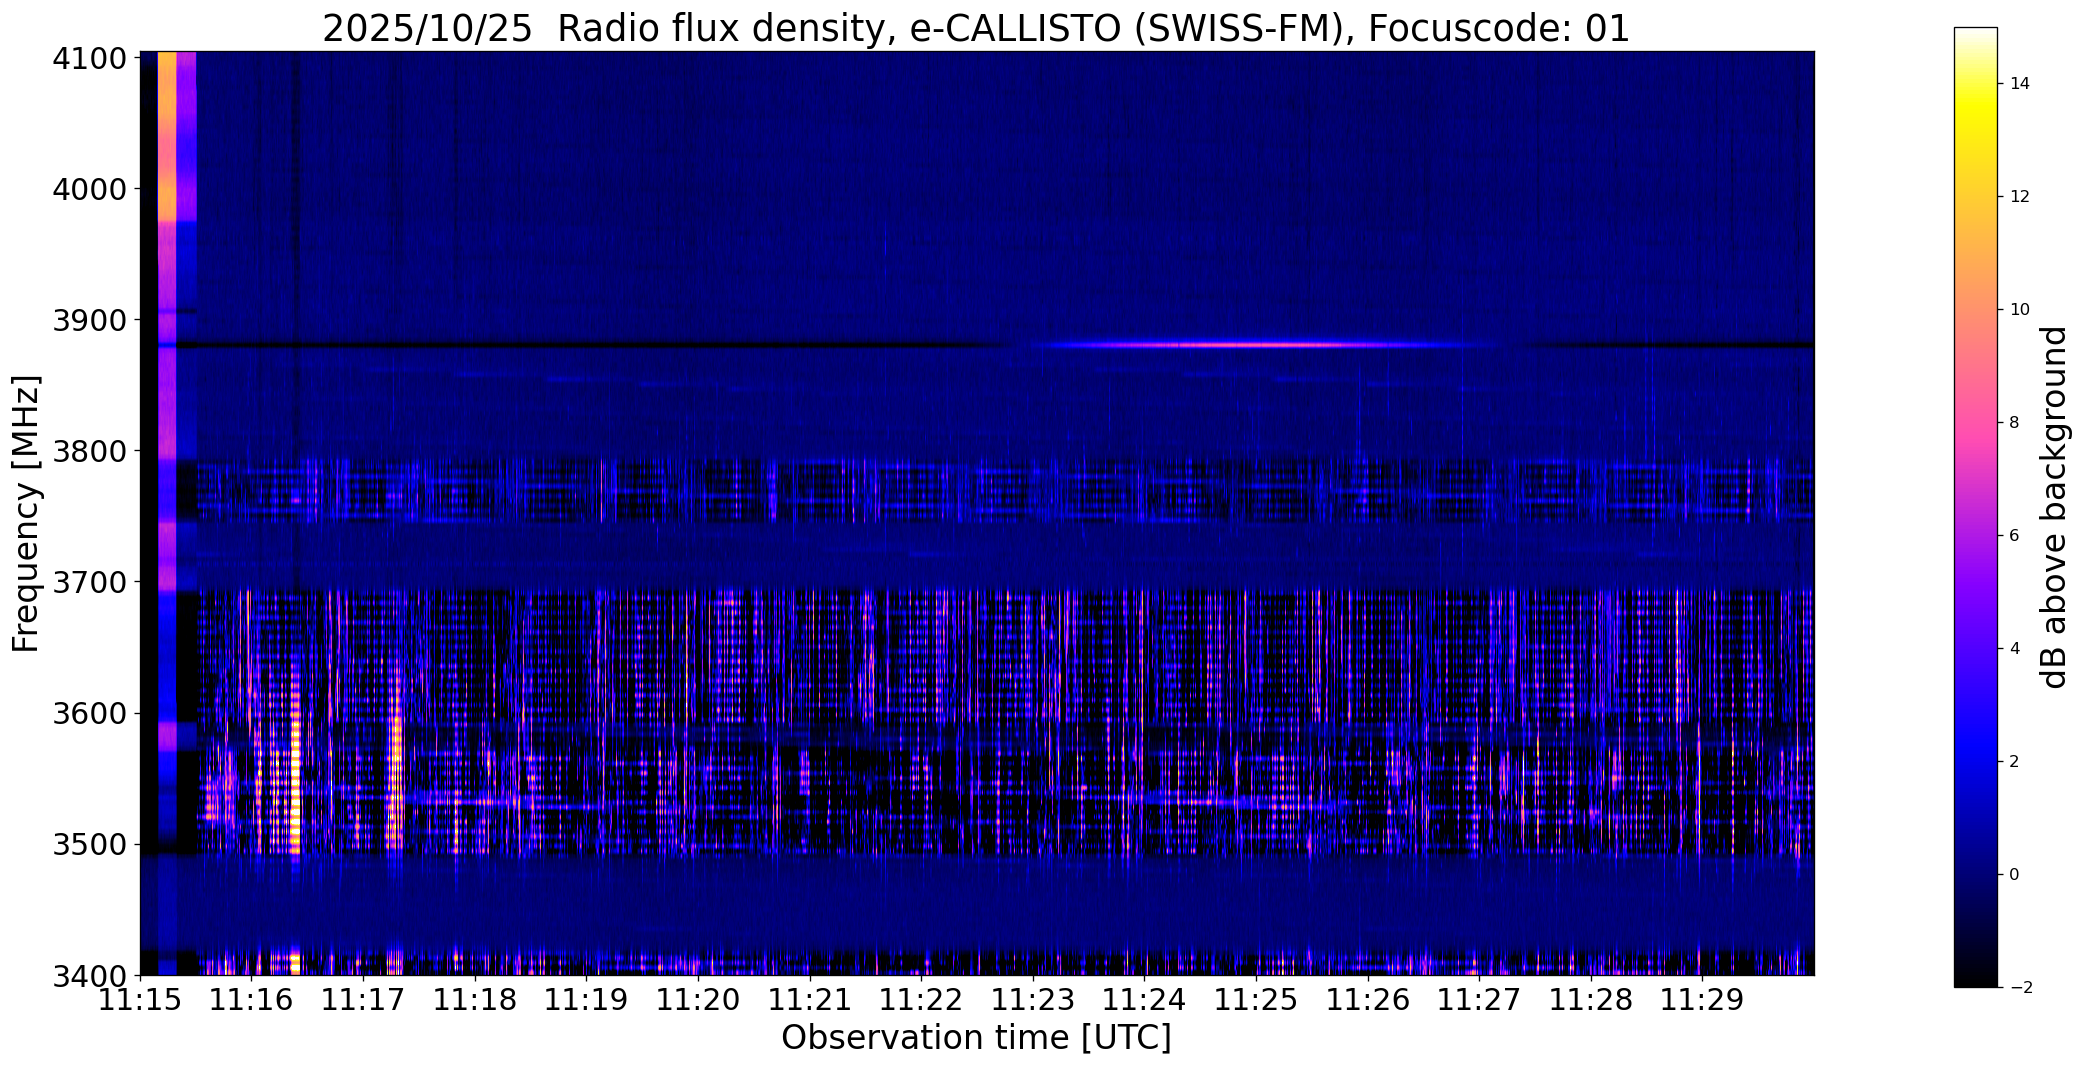This screenshot has height=1067, width=2085.
Task: Click the 'Observation time [UTC]' x-axis label
Action: tap(976, 1038)
